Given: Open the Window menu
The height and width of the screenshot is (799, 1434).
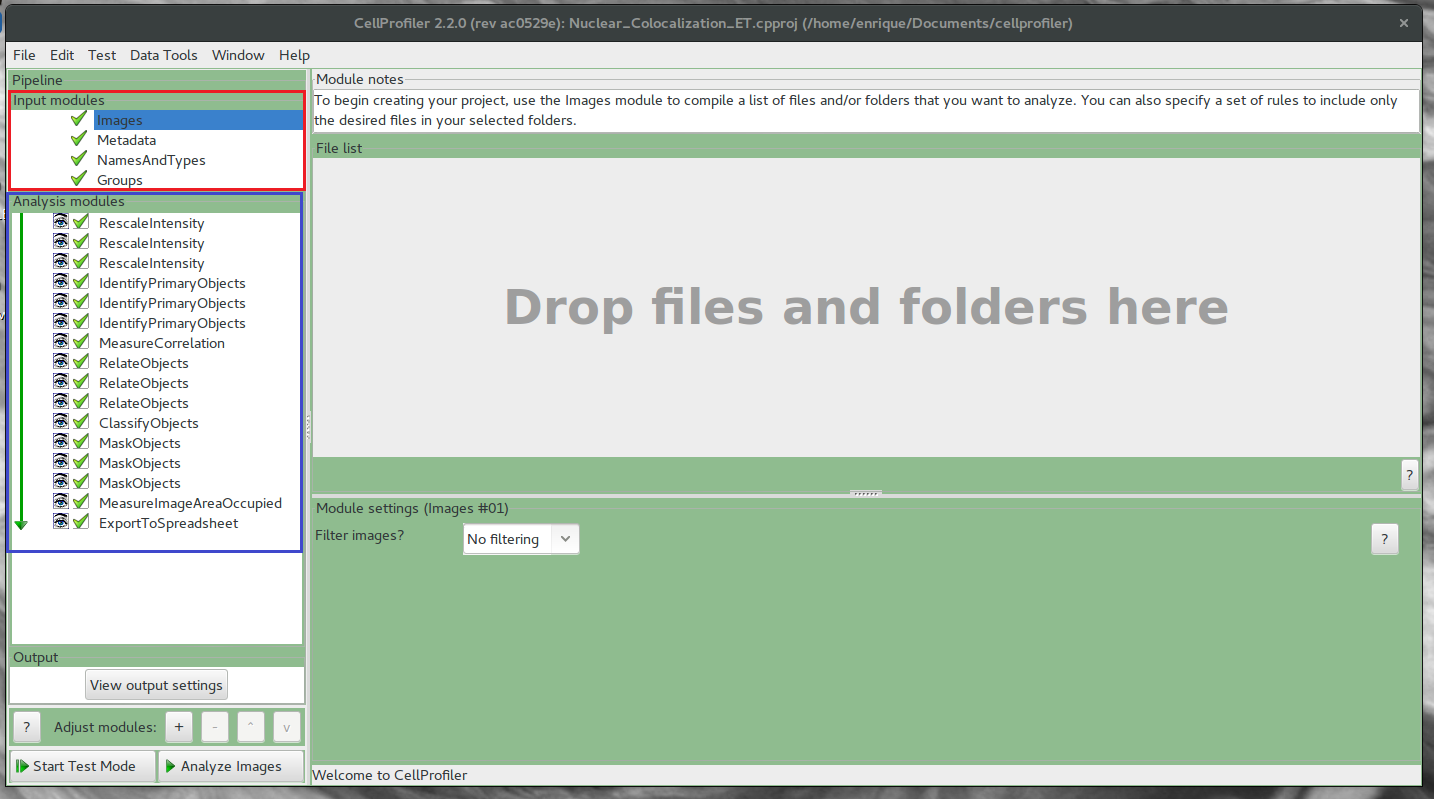Looking at the screenshot, I should tap(238, 55).
